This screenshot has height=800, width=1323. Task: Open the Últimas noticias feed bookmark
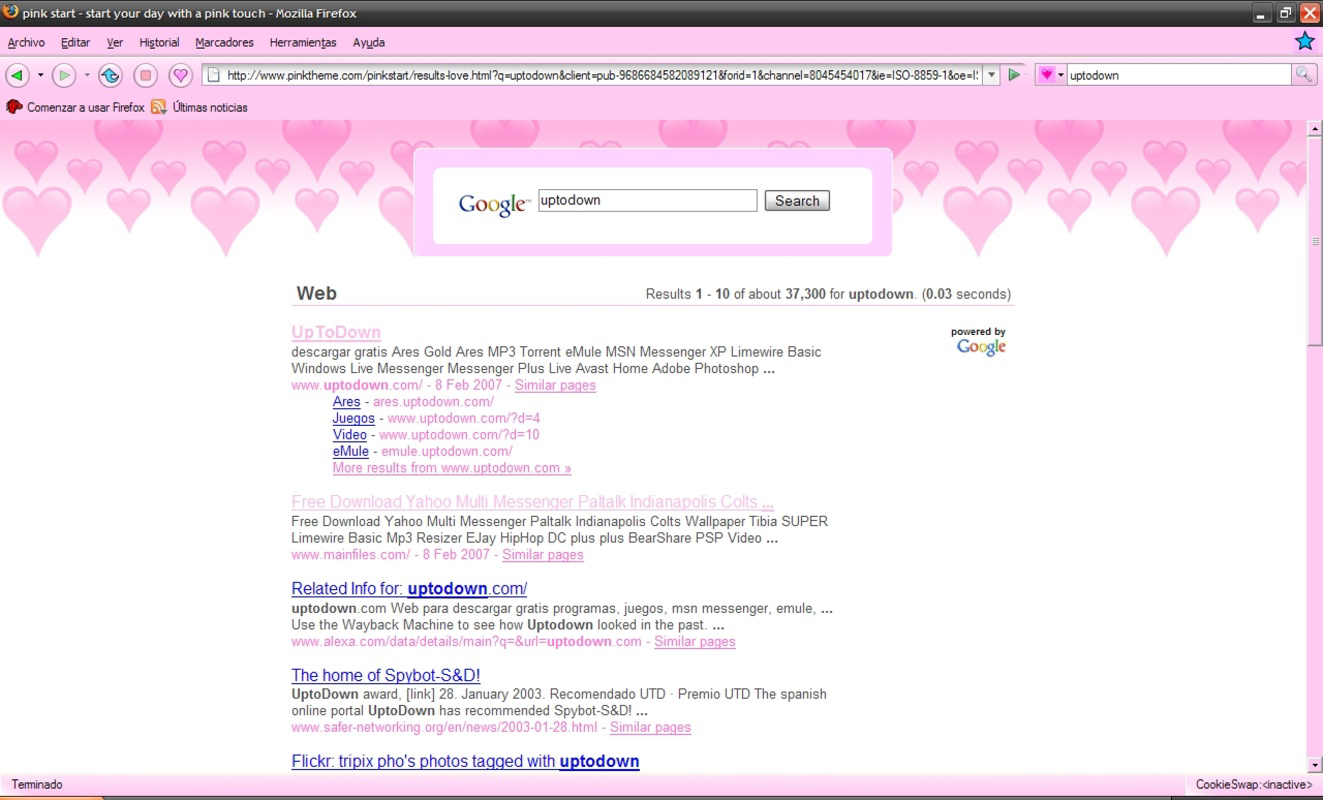pyautogui.click(x=199, y=107)
